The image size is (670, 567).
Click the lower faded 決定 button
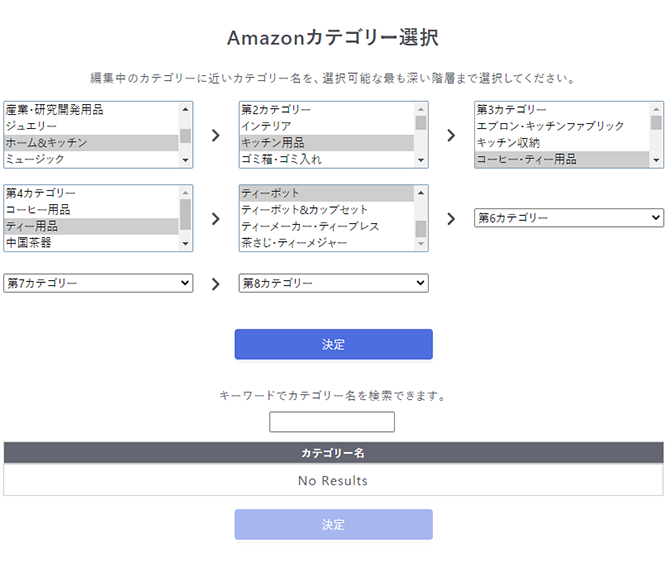[x=333, y=524]
